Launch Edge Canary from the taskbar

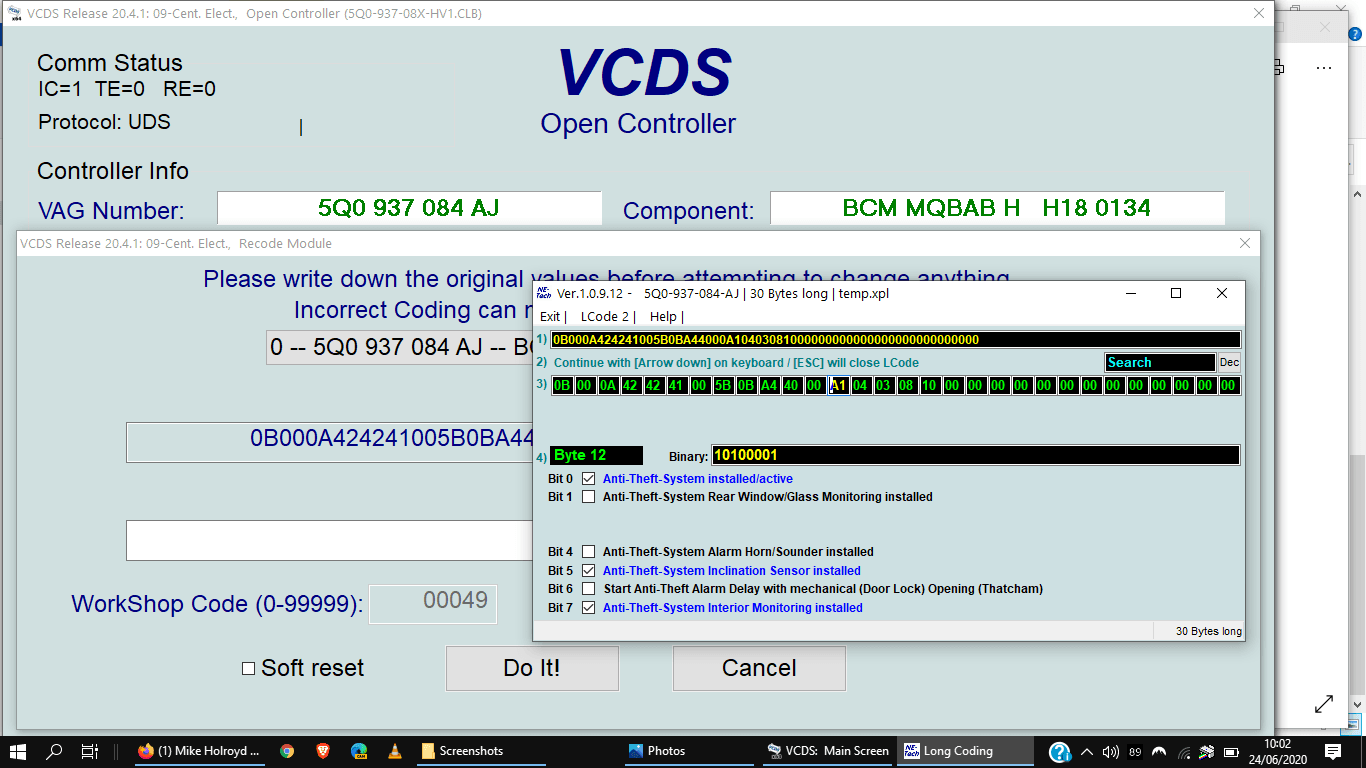359,751
